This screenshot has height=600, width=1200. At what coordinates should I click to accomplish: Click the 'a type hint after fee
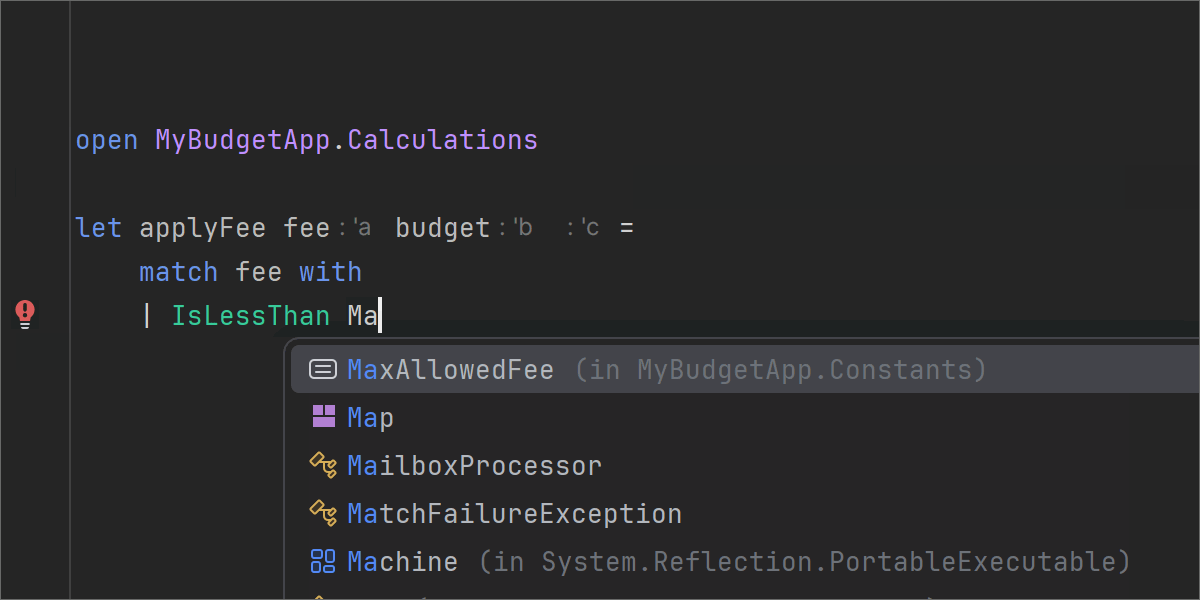click(x=360, y=228)
